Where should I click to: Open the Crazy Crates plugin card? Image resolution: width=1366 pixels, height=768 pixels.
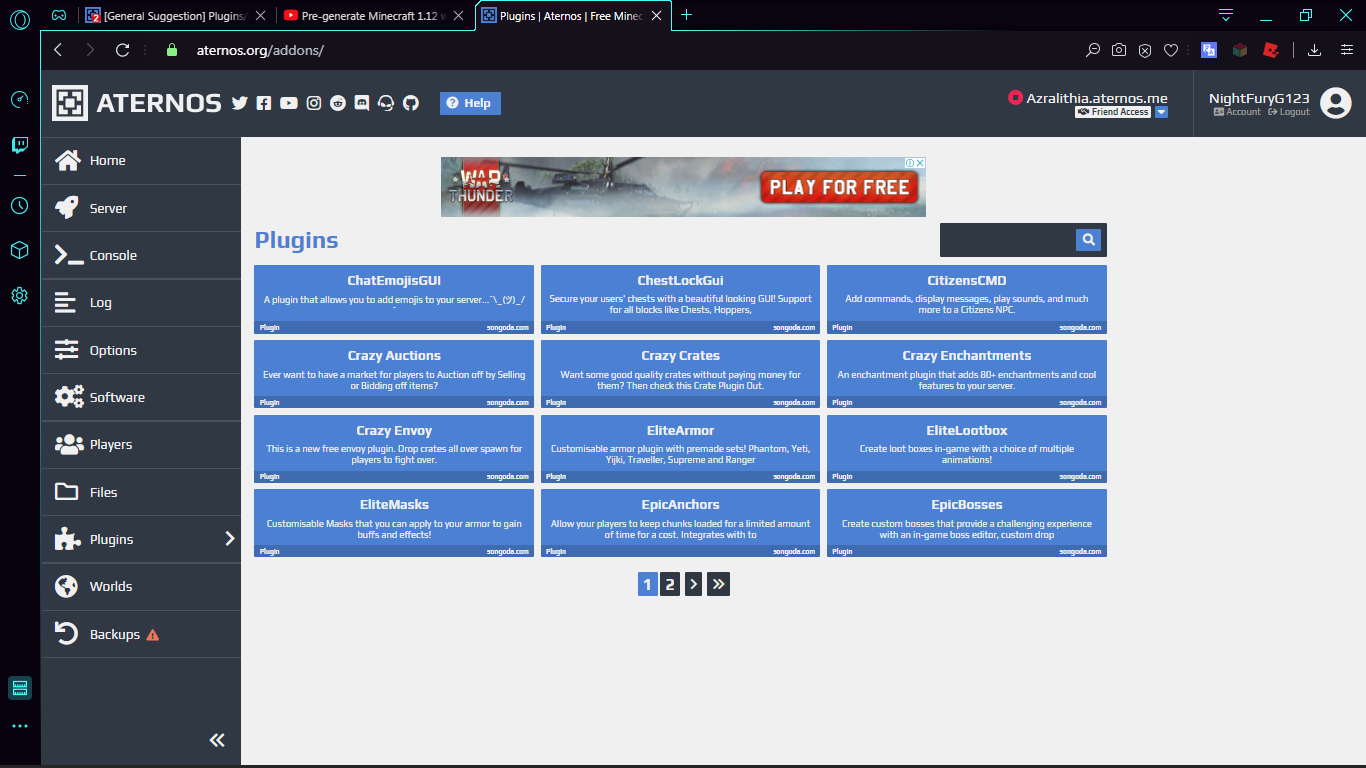(680, 374)
